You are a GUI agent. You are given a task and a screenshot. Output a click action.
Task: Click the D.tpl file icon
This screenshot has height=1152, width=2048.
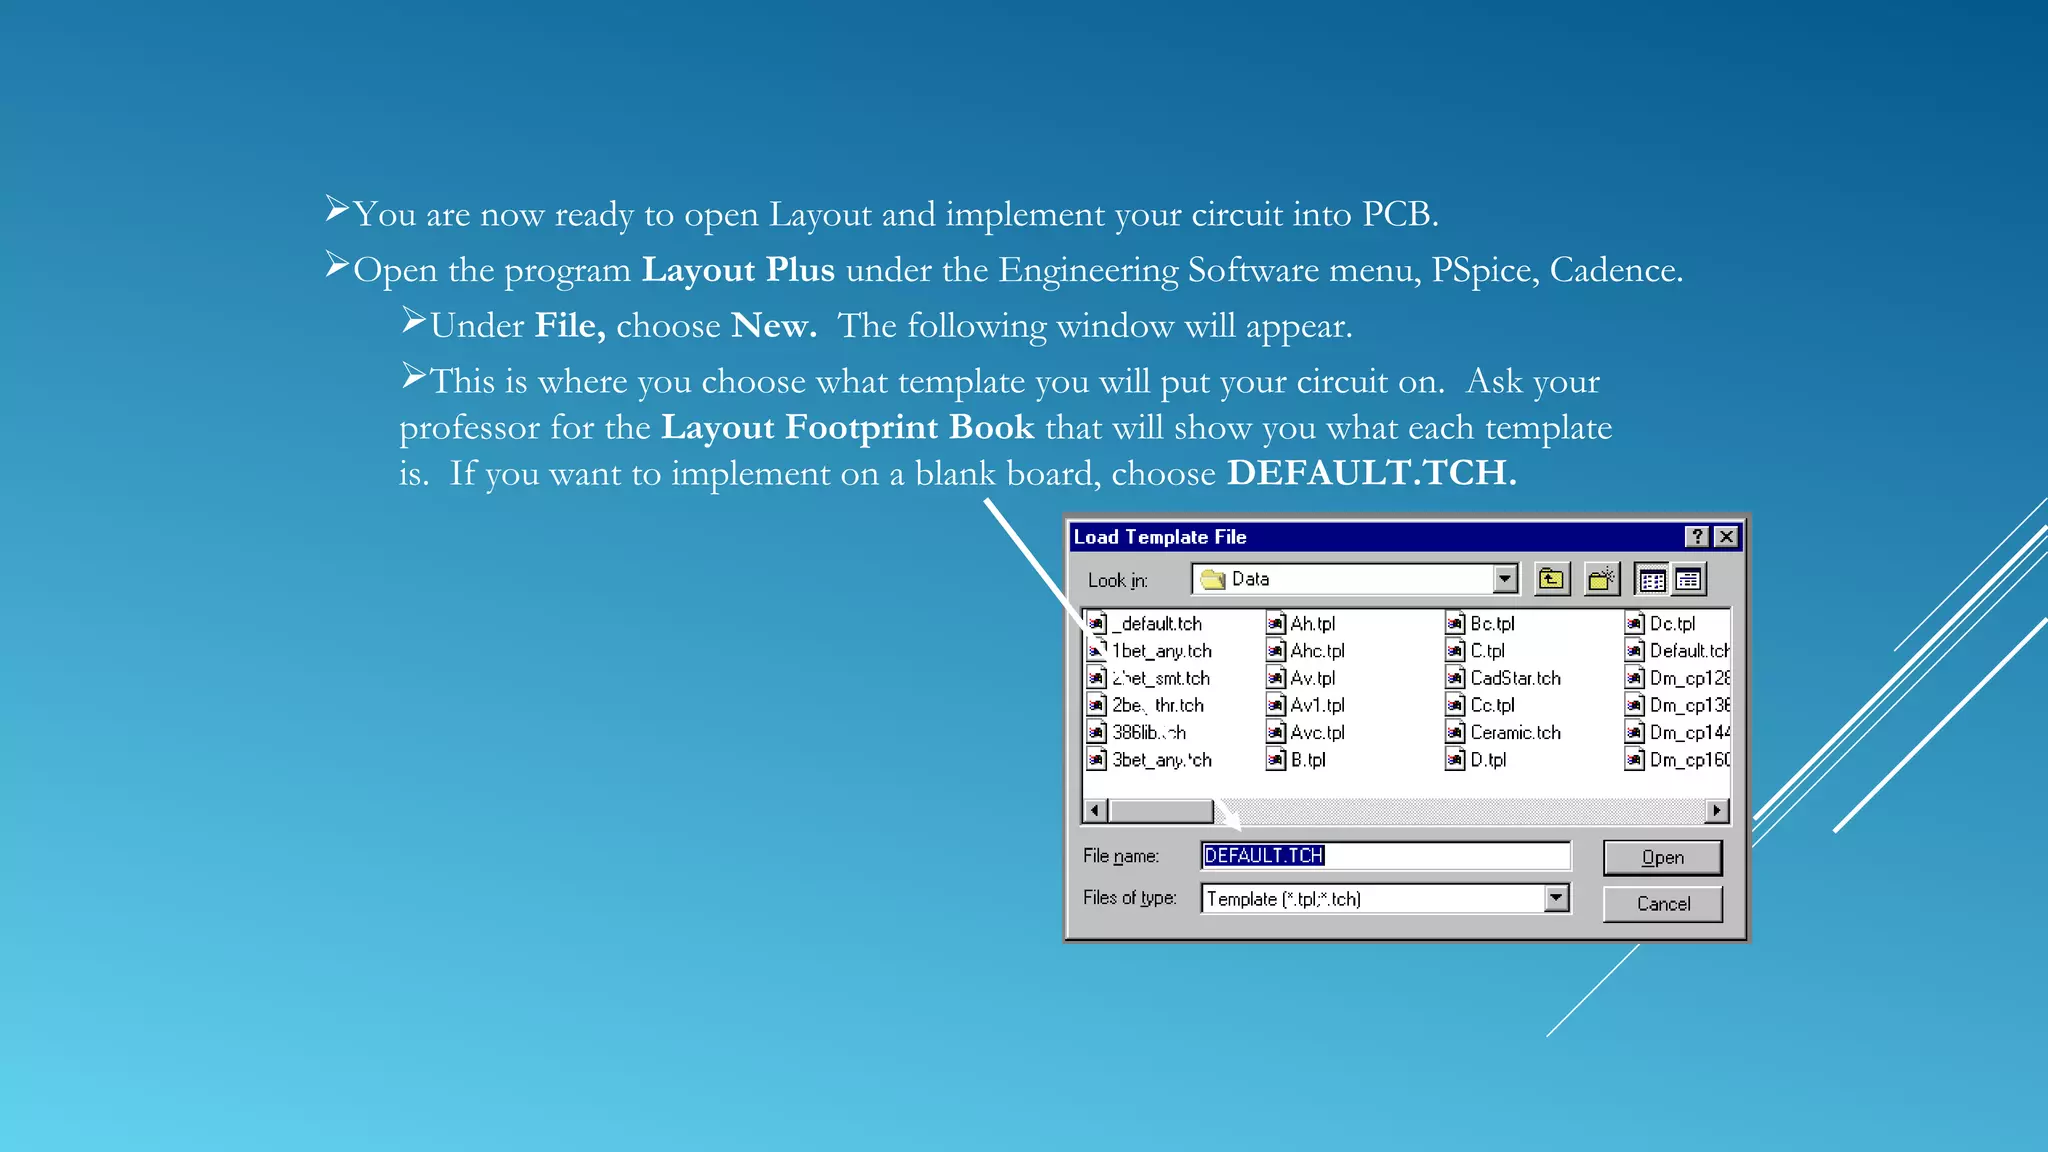click(x=1456, y=760)
